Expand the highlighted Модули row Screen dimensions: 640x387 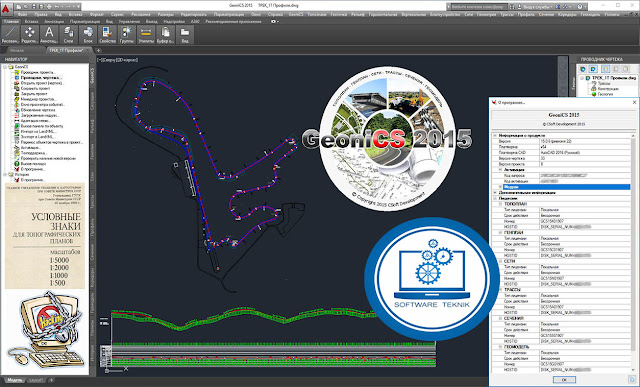tap(500, 187)
